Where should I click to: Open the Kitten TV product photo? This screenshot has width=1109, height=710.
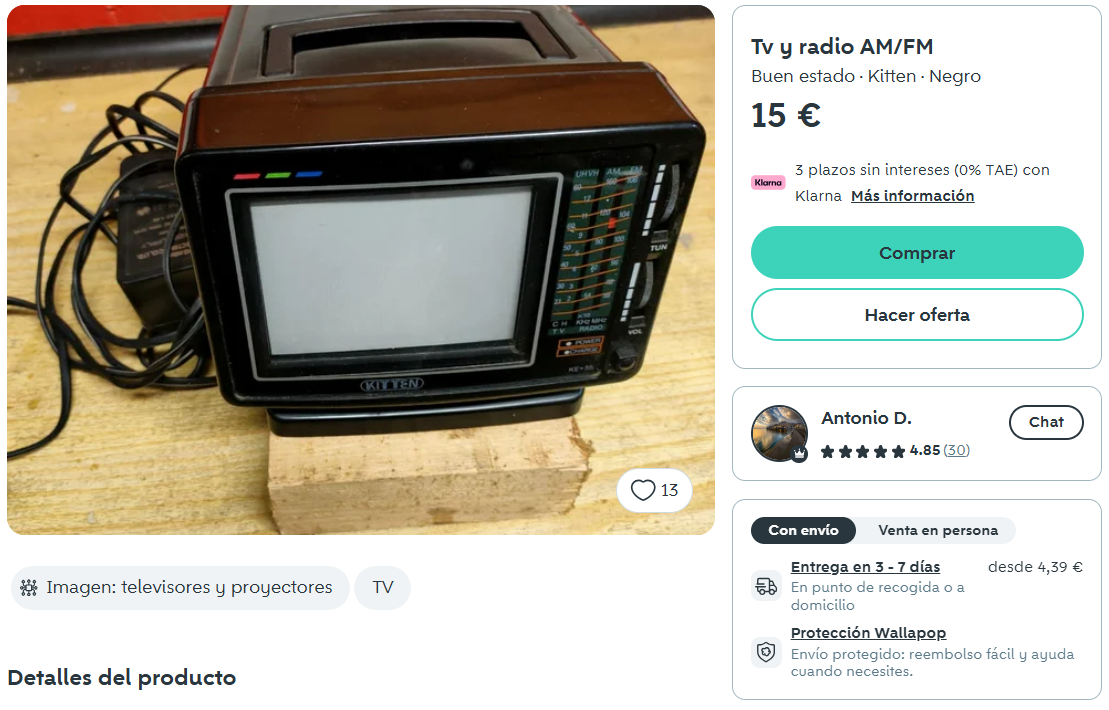[361, 270]
